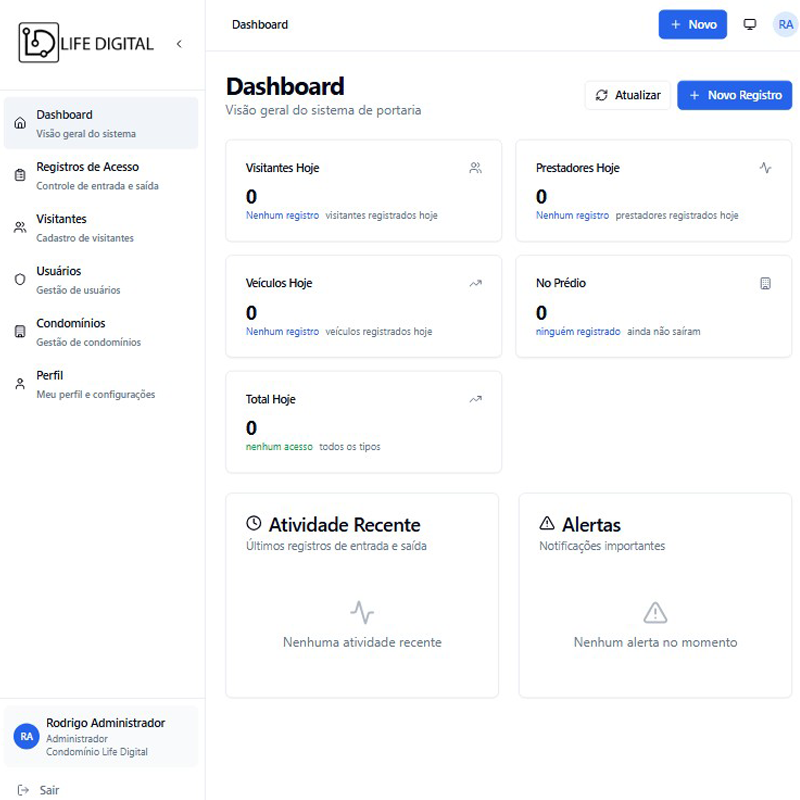800x800 pixels.
Task: Create a Novo Registro entry
Action: [x=734, y=95]
